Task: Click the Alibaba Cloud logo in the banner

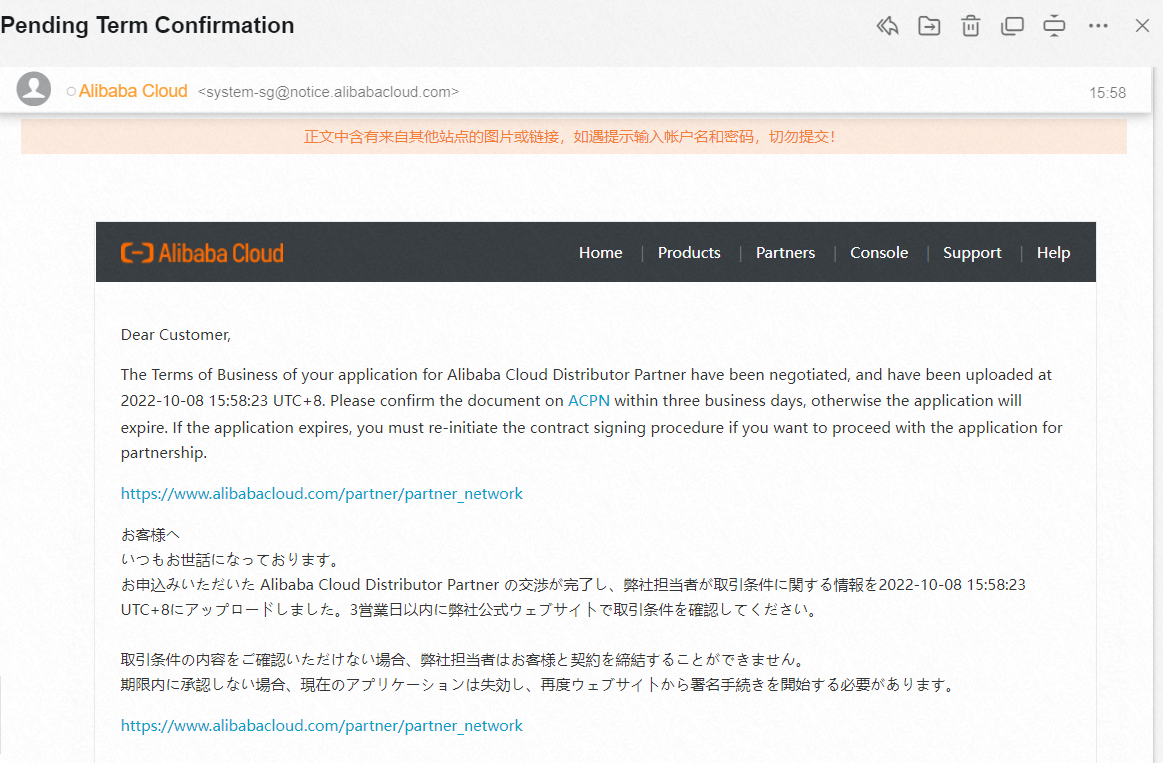Action: (x=202, y=253)
